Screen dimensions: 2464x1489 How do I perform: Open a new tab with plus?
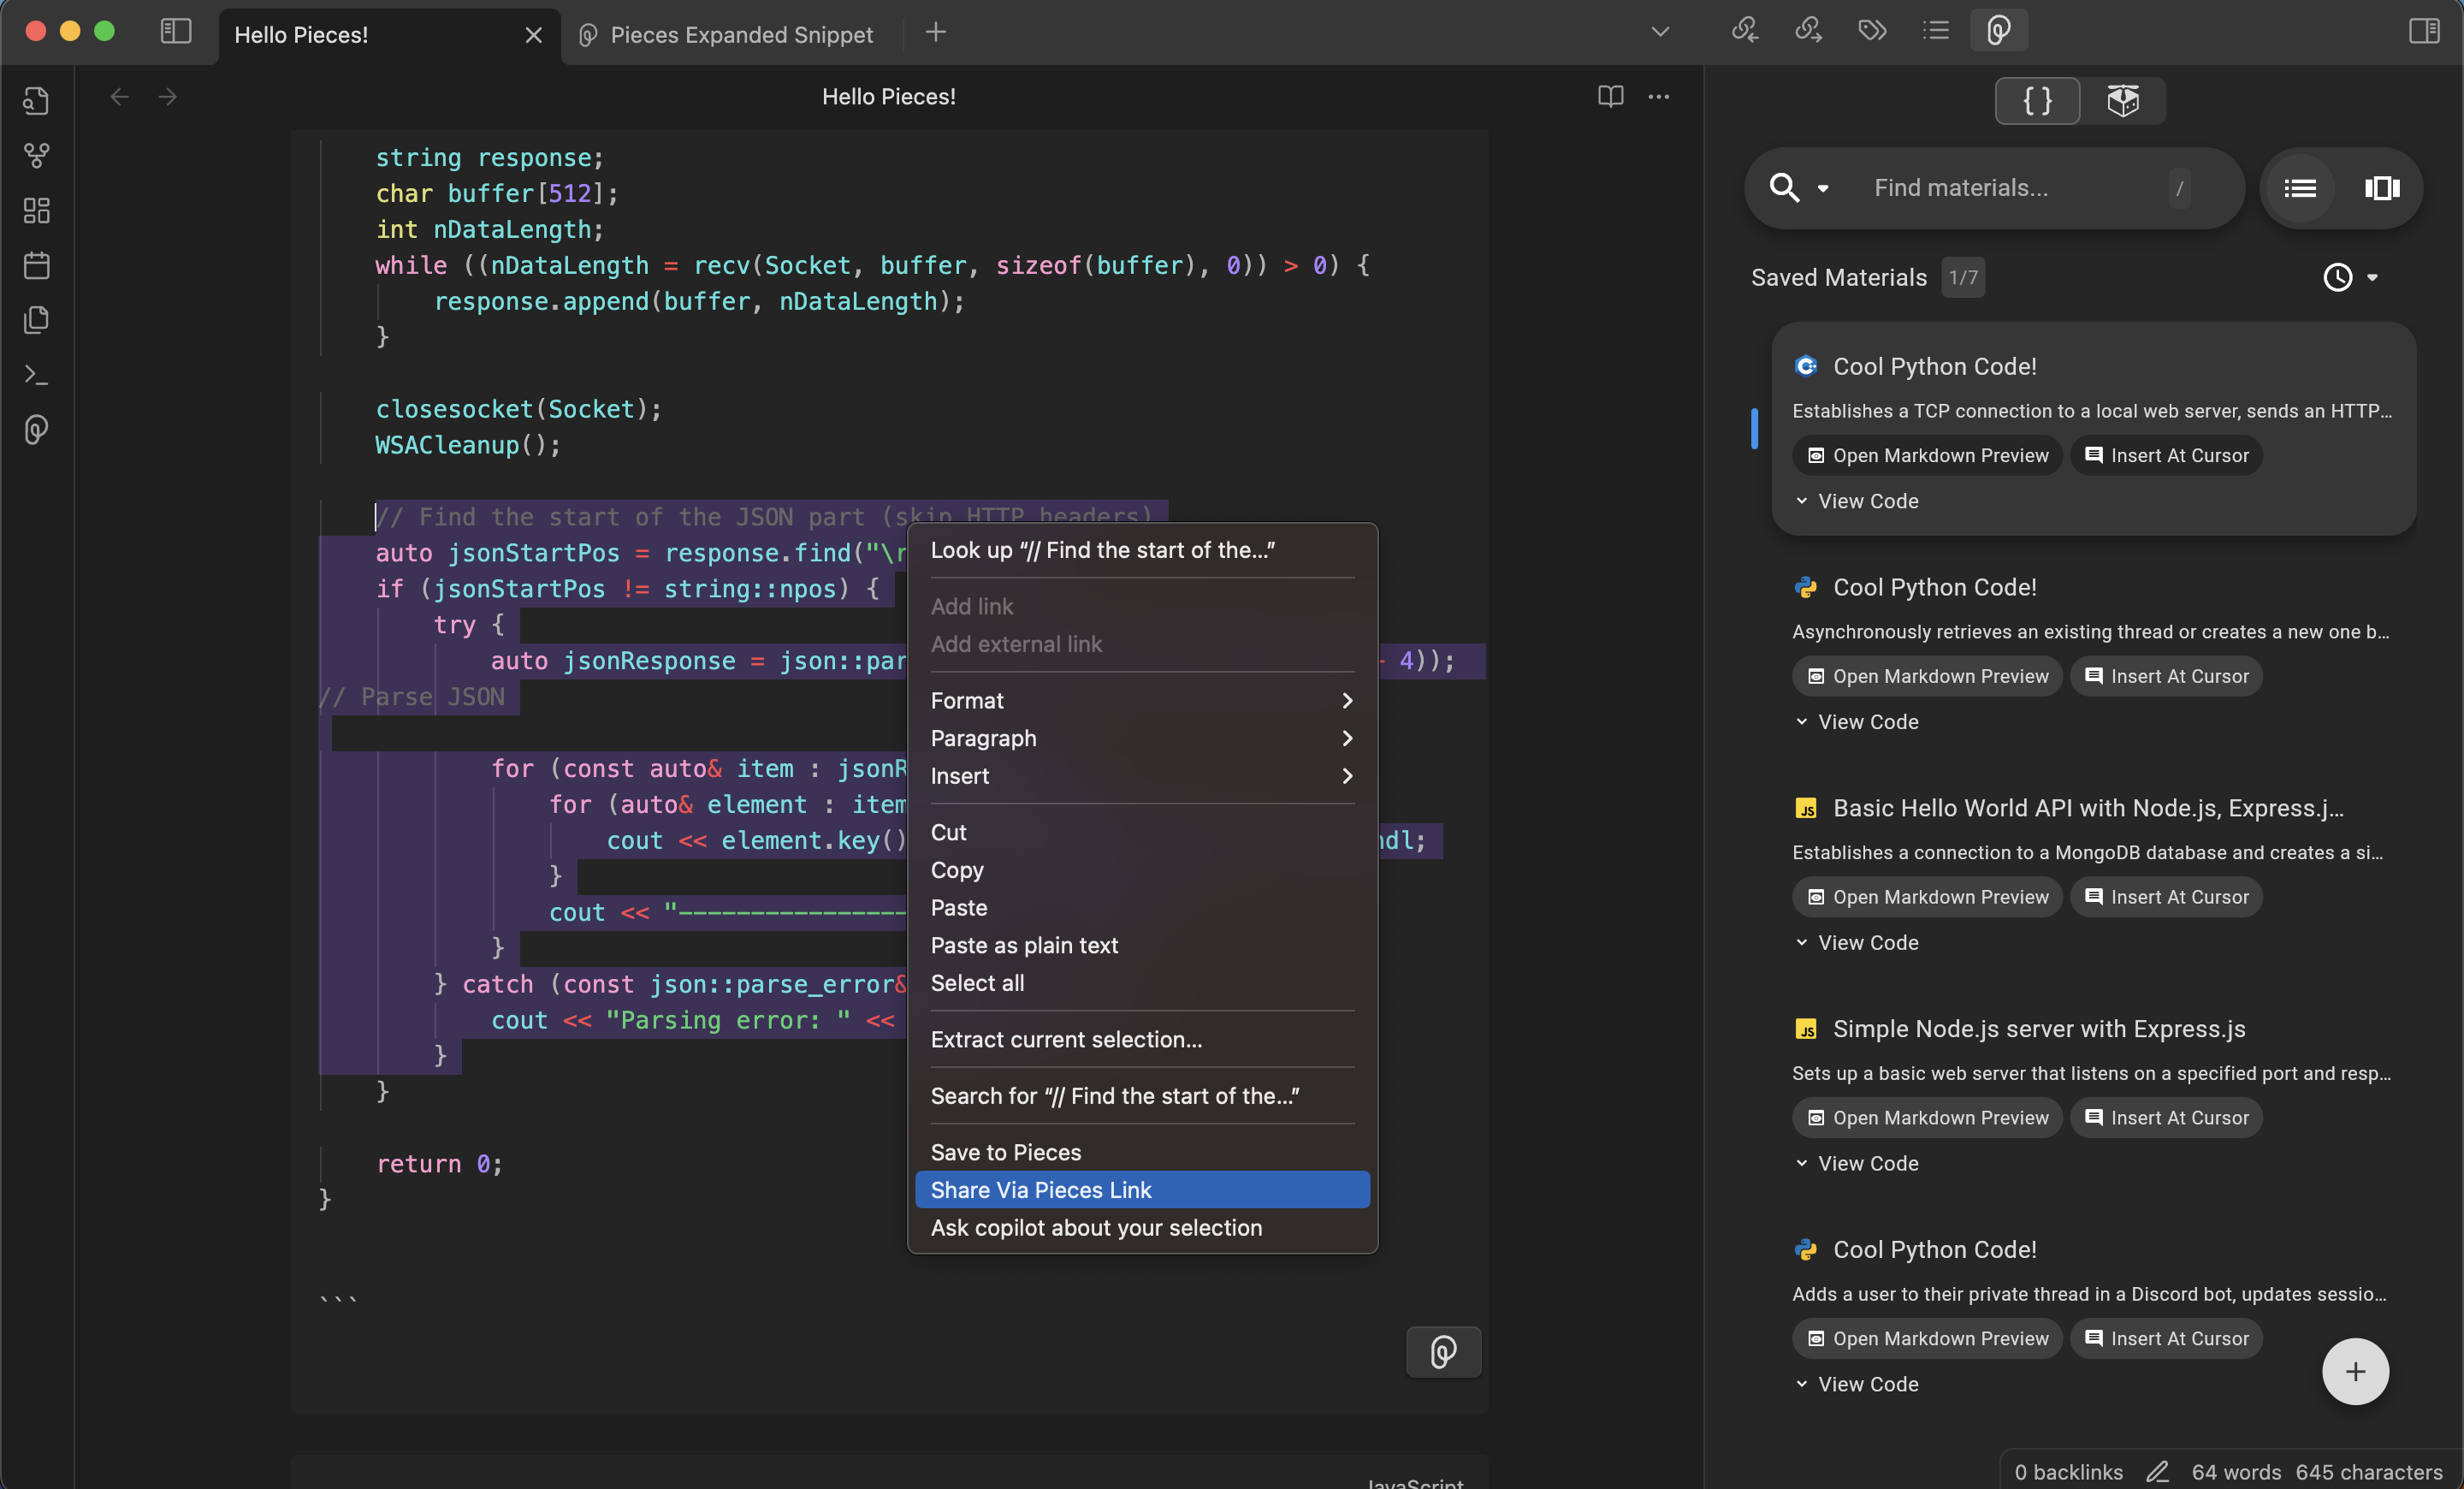pyautogui.click(x=936, y=32)
